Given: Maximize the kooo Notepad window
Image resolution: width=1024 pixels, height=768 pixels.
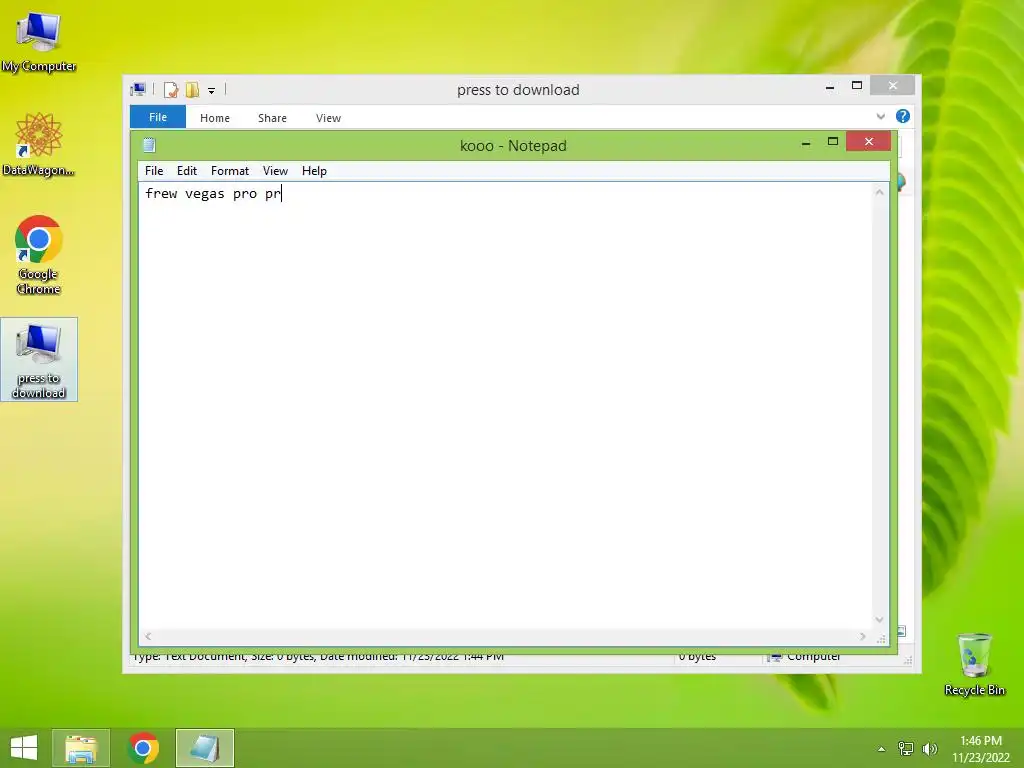Looking at the screenshot, I should pos(833,142).
